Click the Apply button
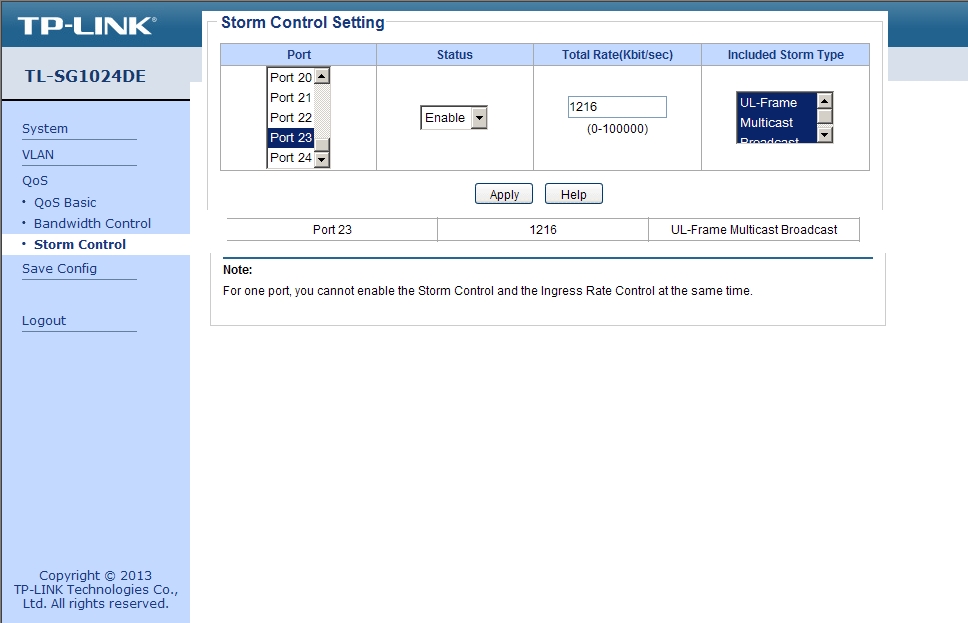 pyautogui.click(x=503, y=193)
